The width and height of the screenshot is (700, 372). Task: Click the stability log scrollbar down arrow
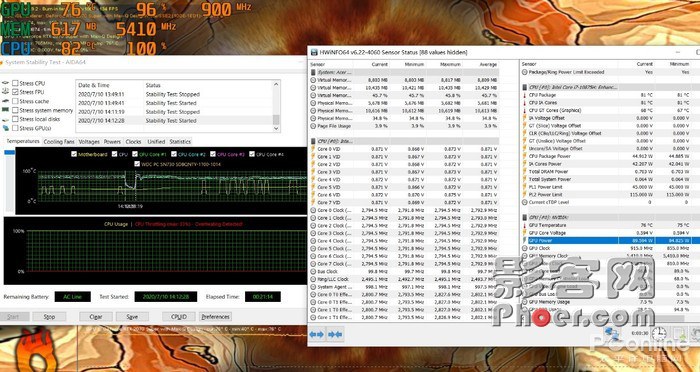click(276, 128)
